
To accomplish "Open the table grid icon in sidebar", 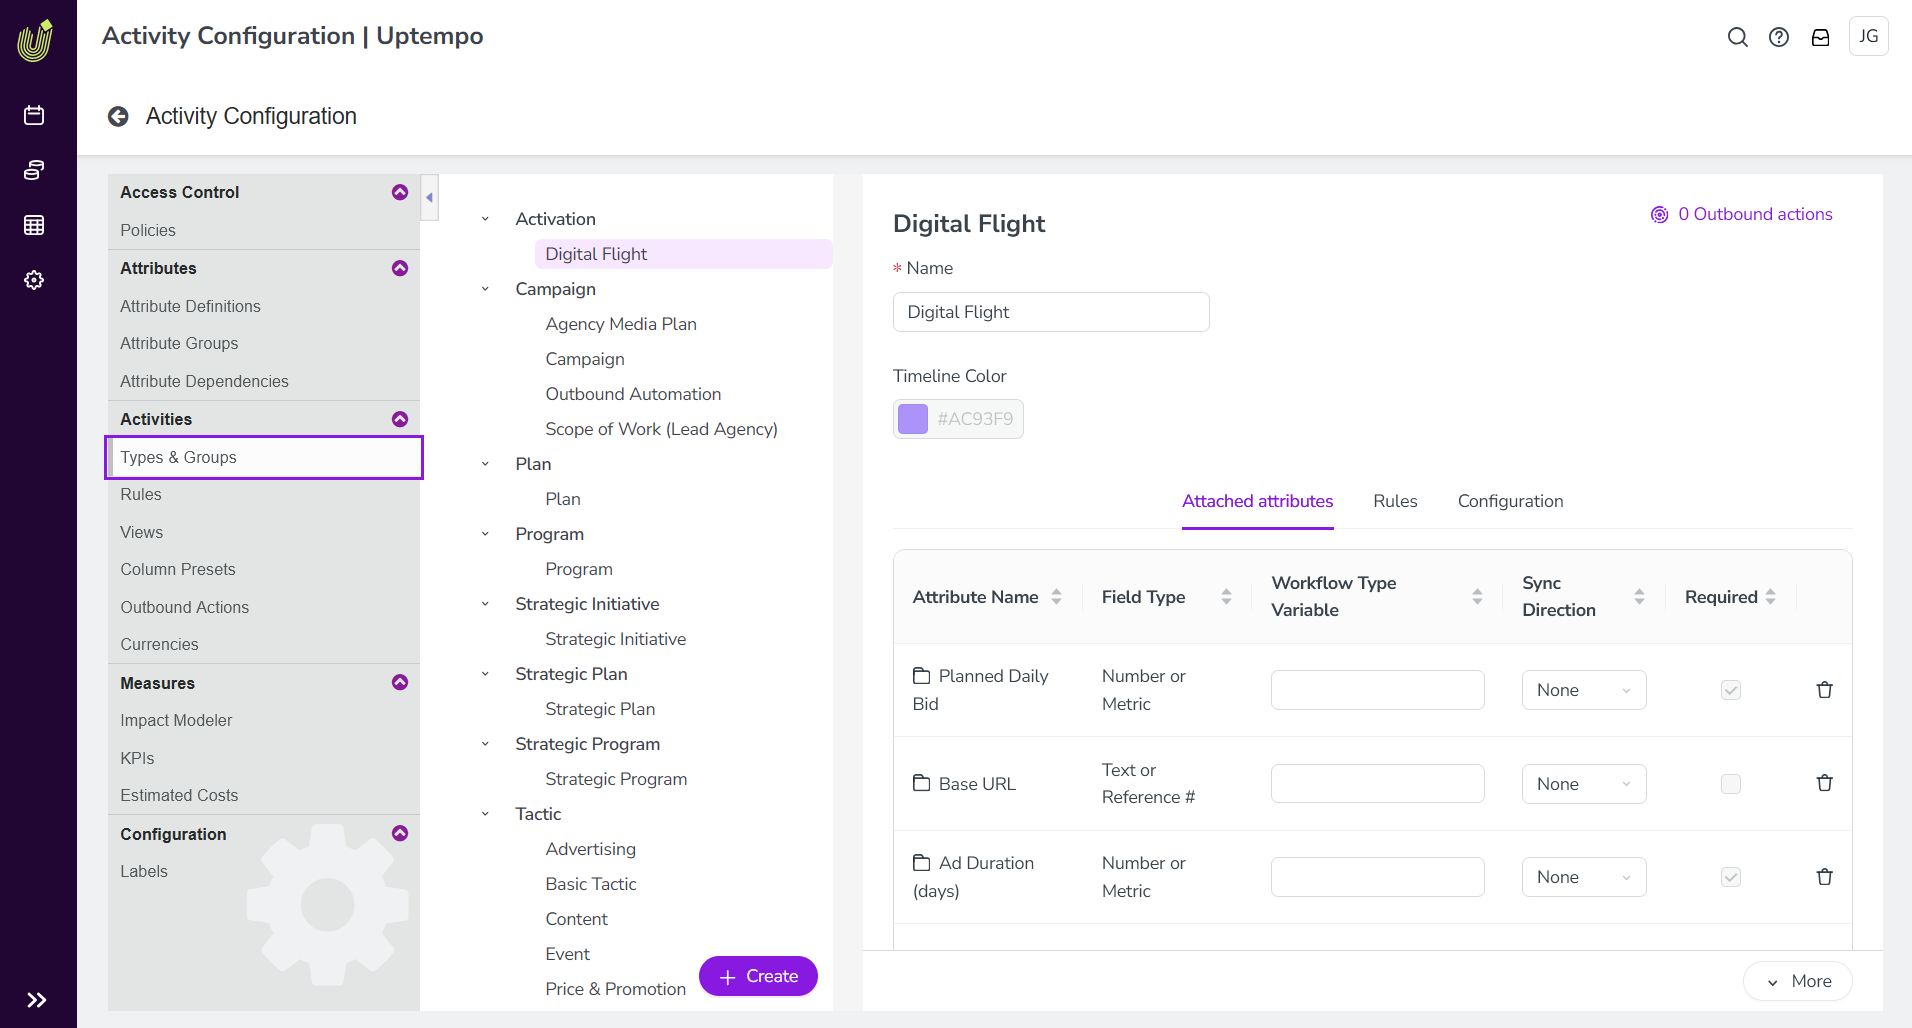I will tap(34, 225).
